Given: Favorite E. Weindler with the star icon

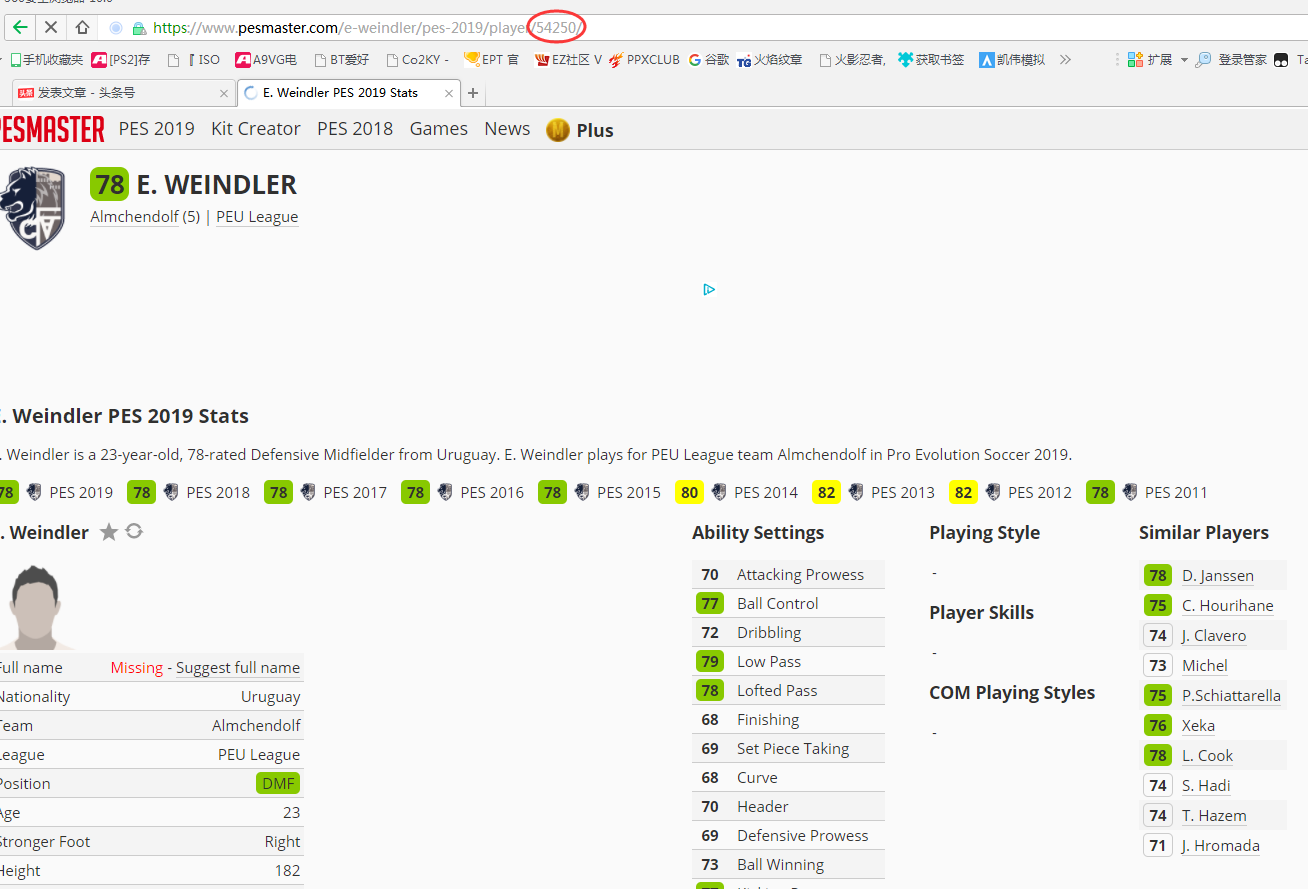Looking at the screenshot, I should (x=108, y=532).
